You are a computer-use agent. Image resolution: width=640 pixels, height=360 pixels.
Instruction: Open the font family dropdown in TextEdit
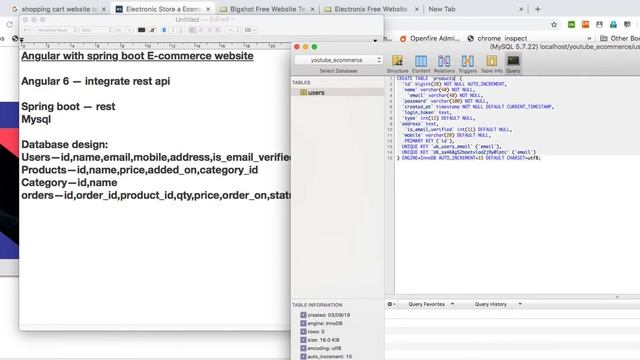[x=56, y=30]
